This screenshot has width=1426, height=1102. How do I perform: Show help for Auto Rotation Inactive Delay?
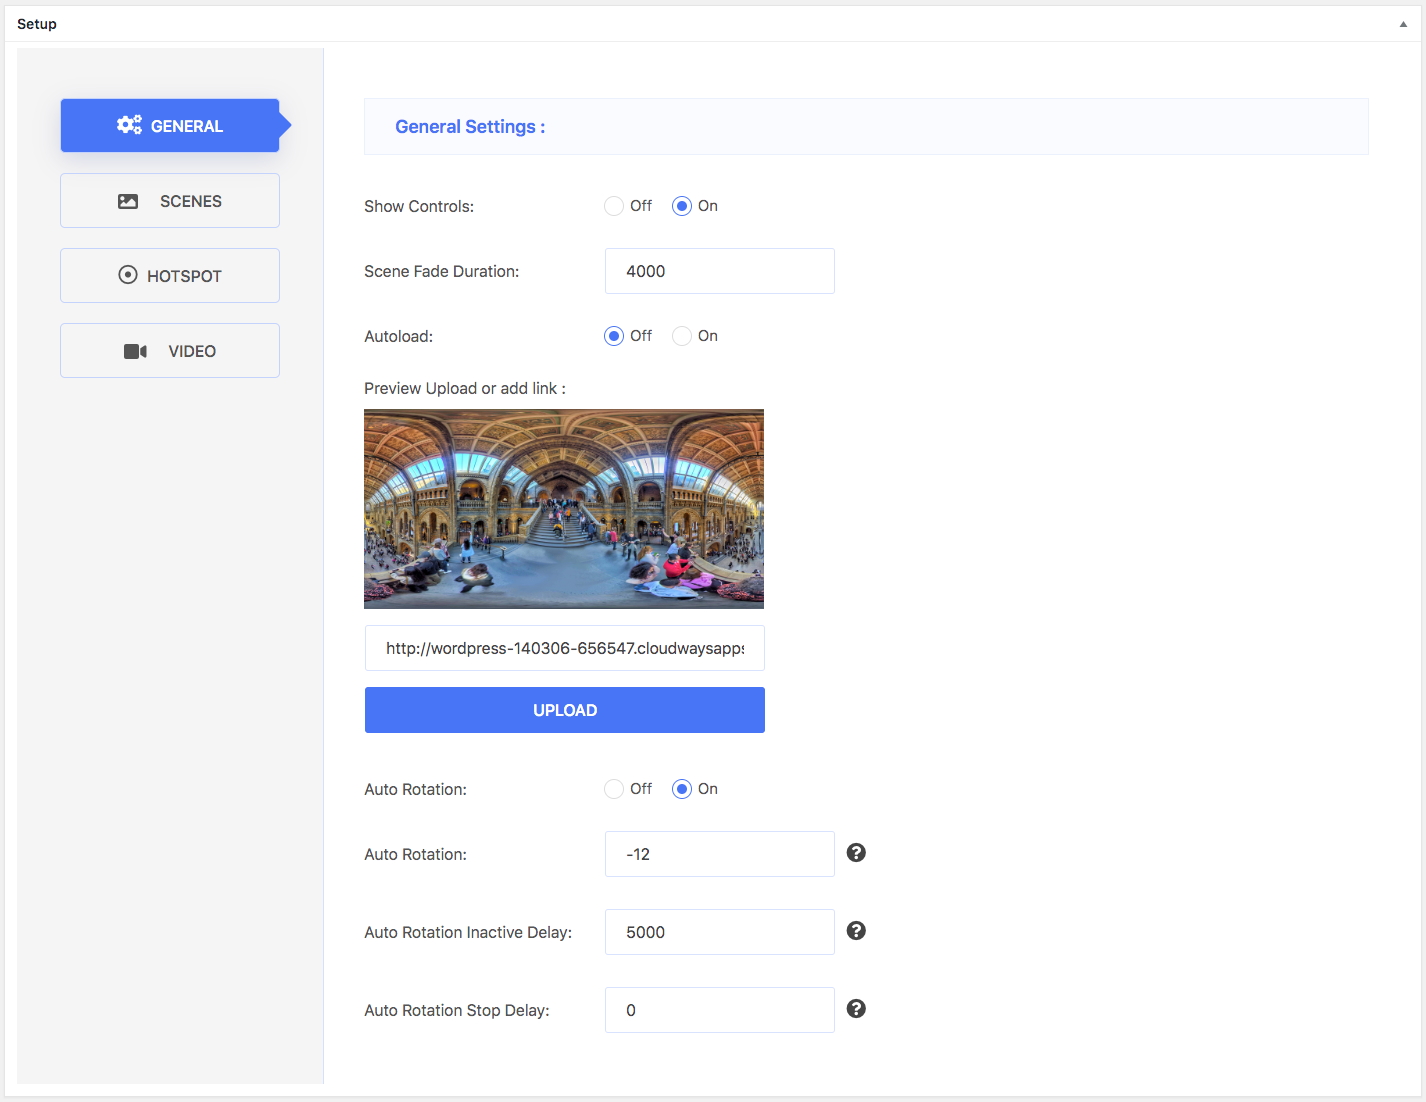(856, 931)
